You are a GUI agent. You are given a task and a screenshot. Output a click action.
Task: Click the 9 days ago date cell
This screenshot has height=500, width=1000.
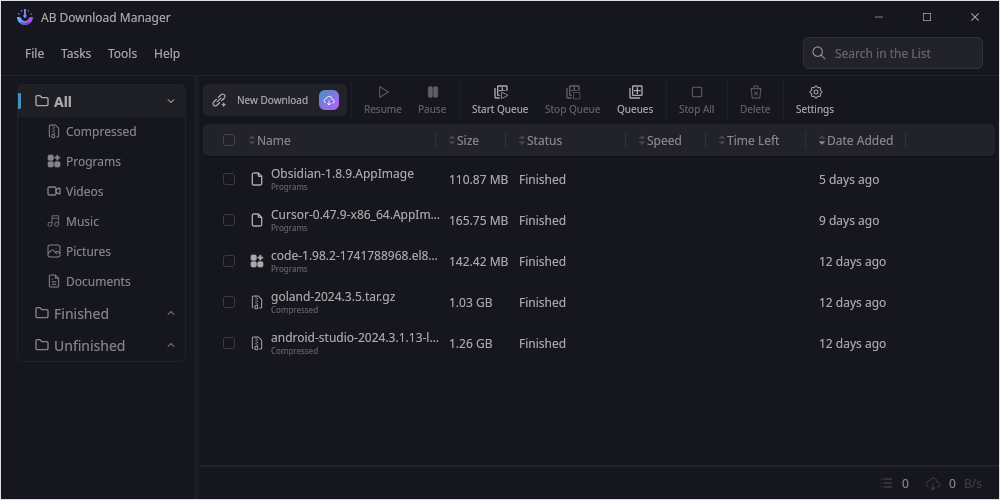point(849,220)
